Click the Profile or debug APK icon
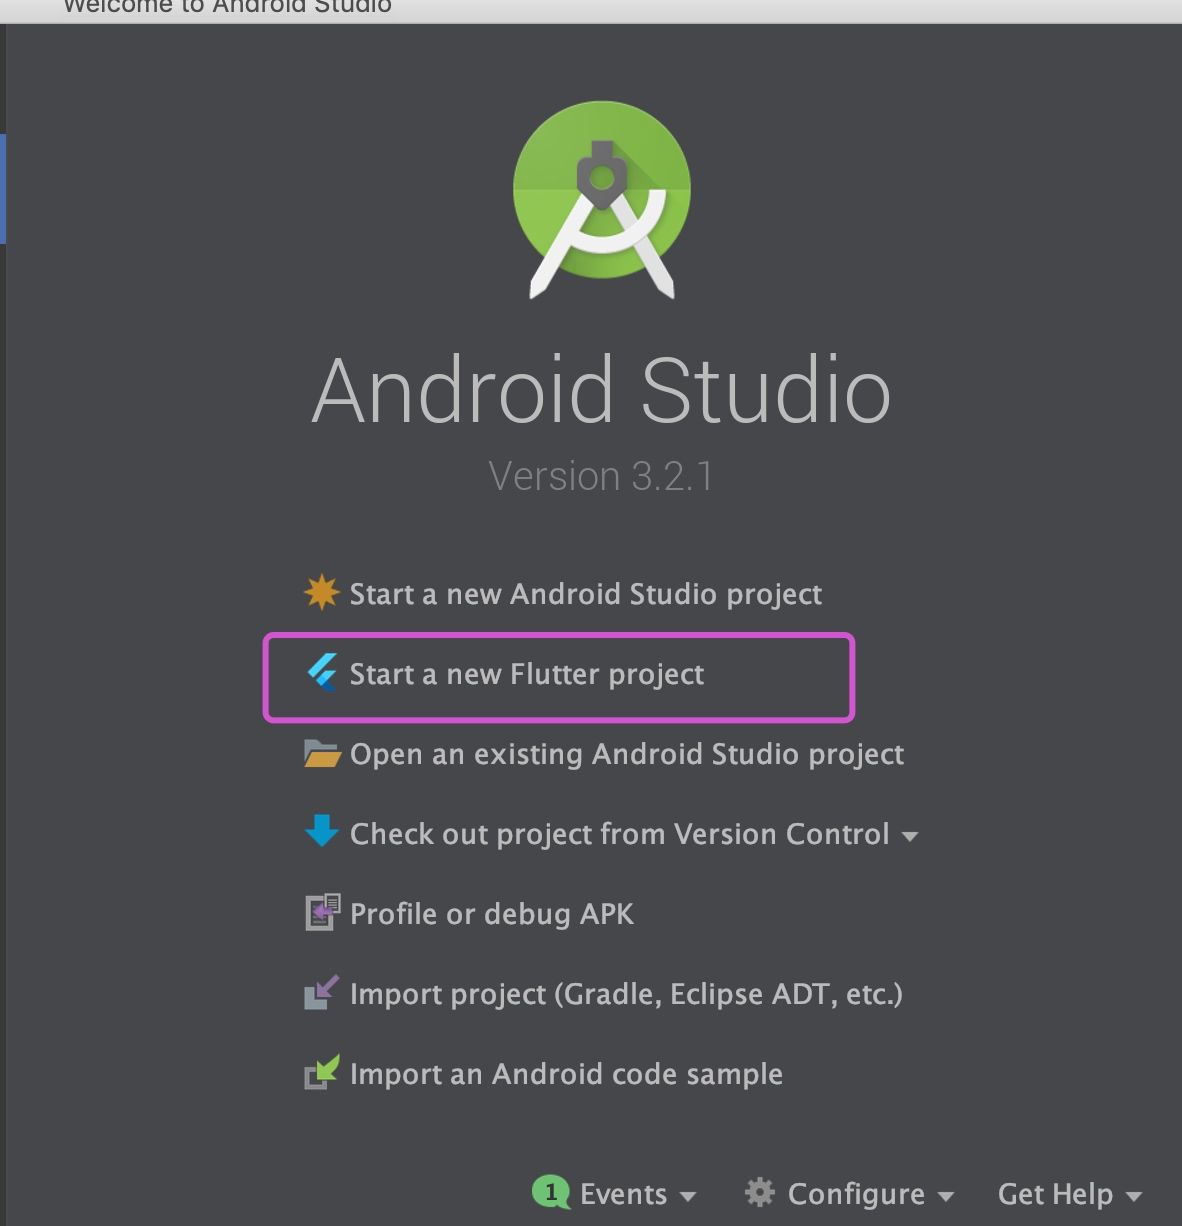Image resolution: width=1182 pixels, height=1226 pixels. (x=322, y=912)
